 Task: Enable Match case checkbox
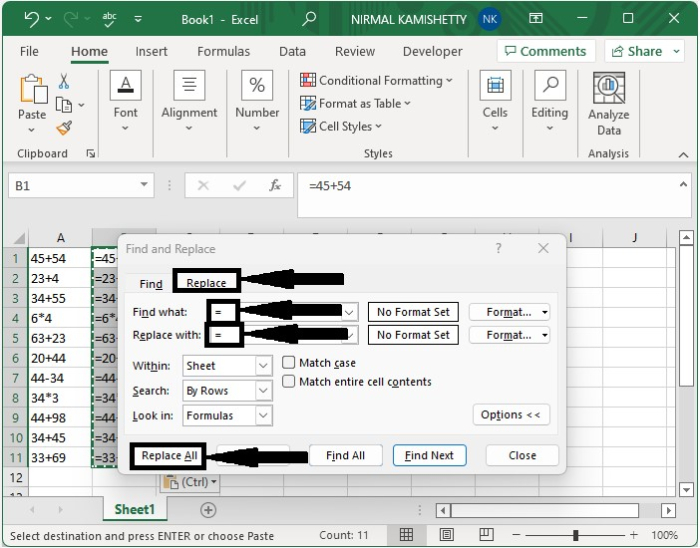coord(289,362)
